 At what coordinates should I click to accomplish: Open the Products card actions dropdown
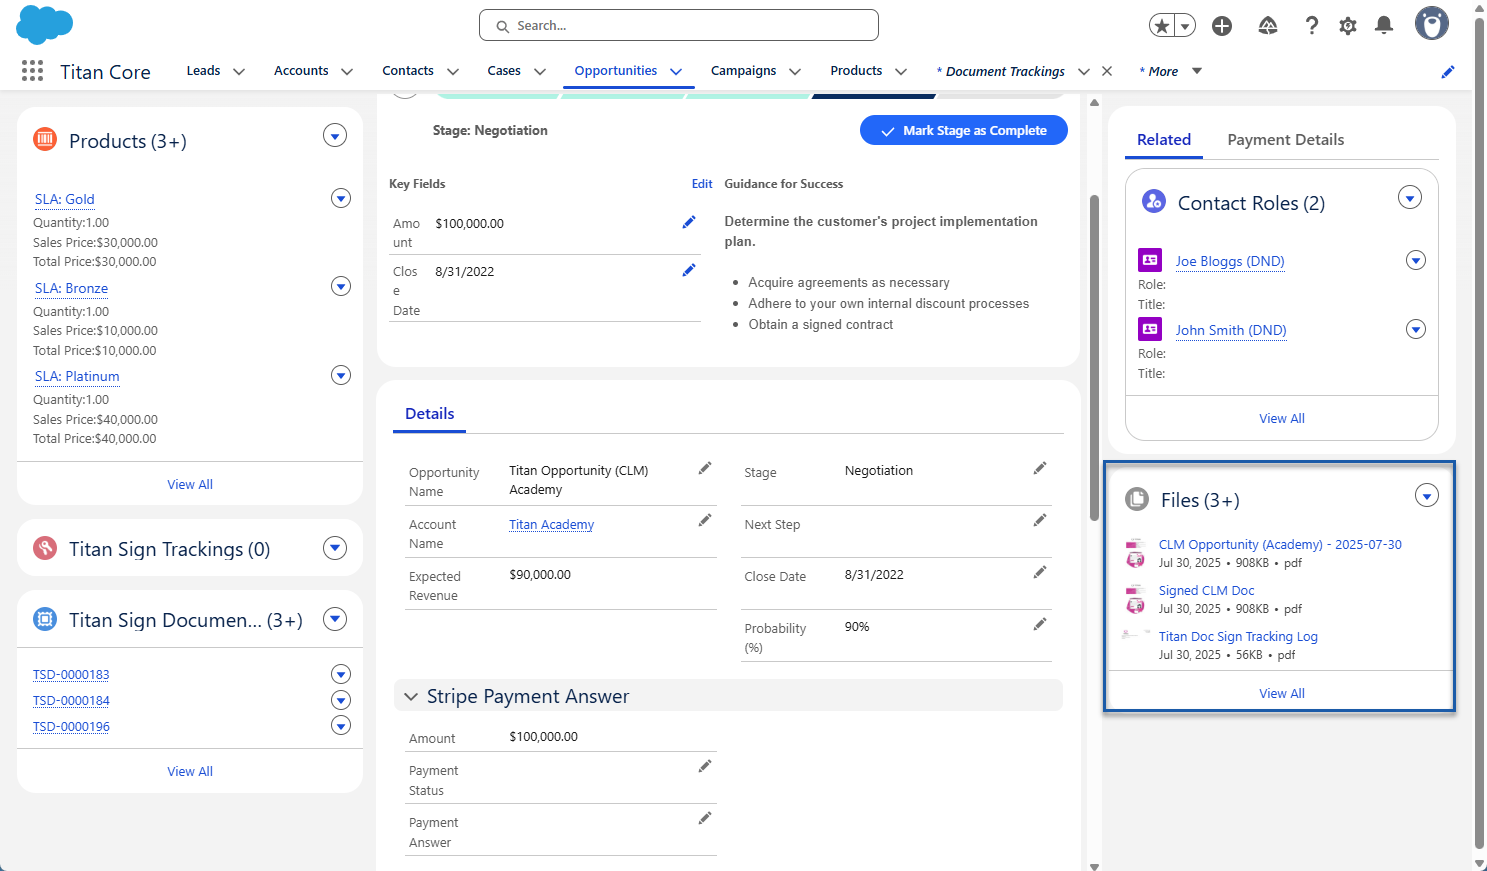point(334,134)
